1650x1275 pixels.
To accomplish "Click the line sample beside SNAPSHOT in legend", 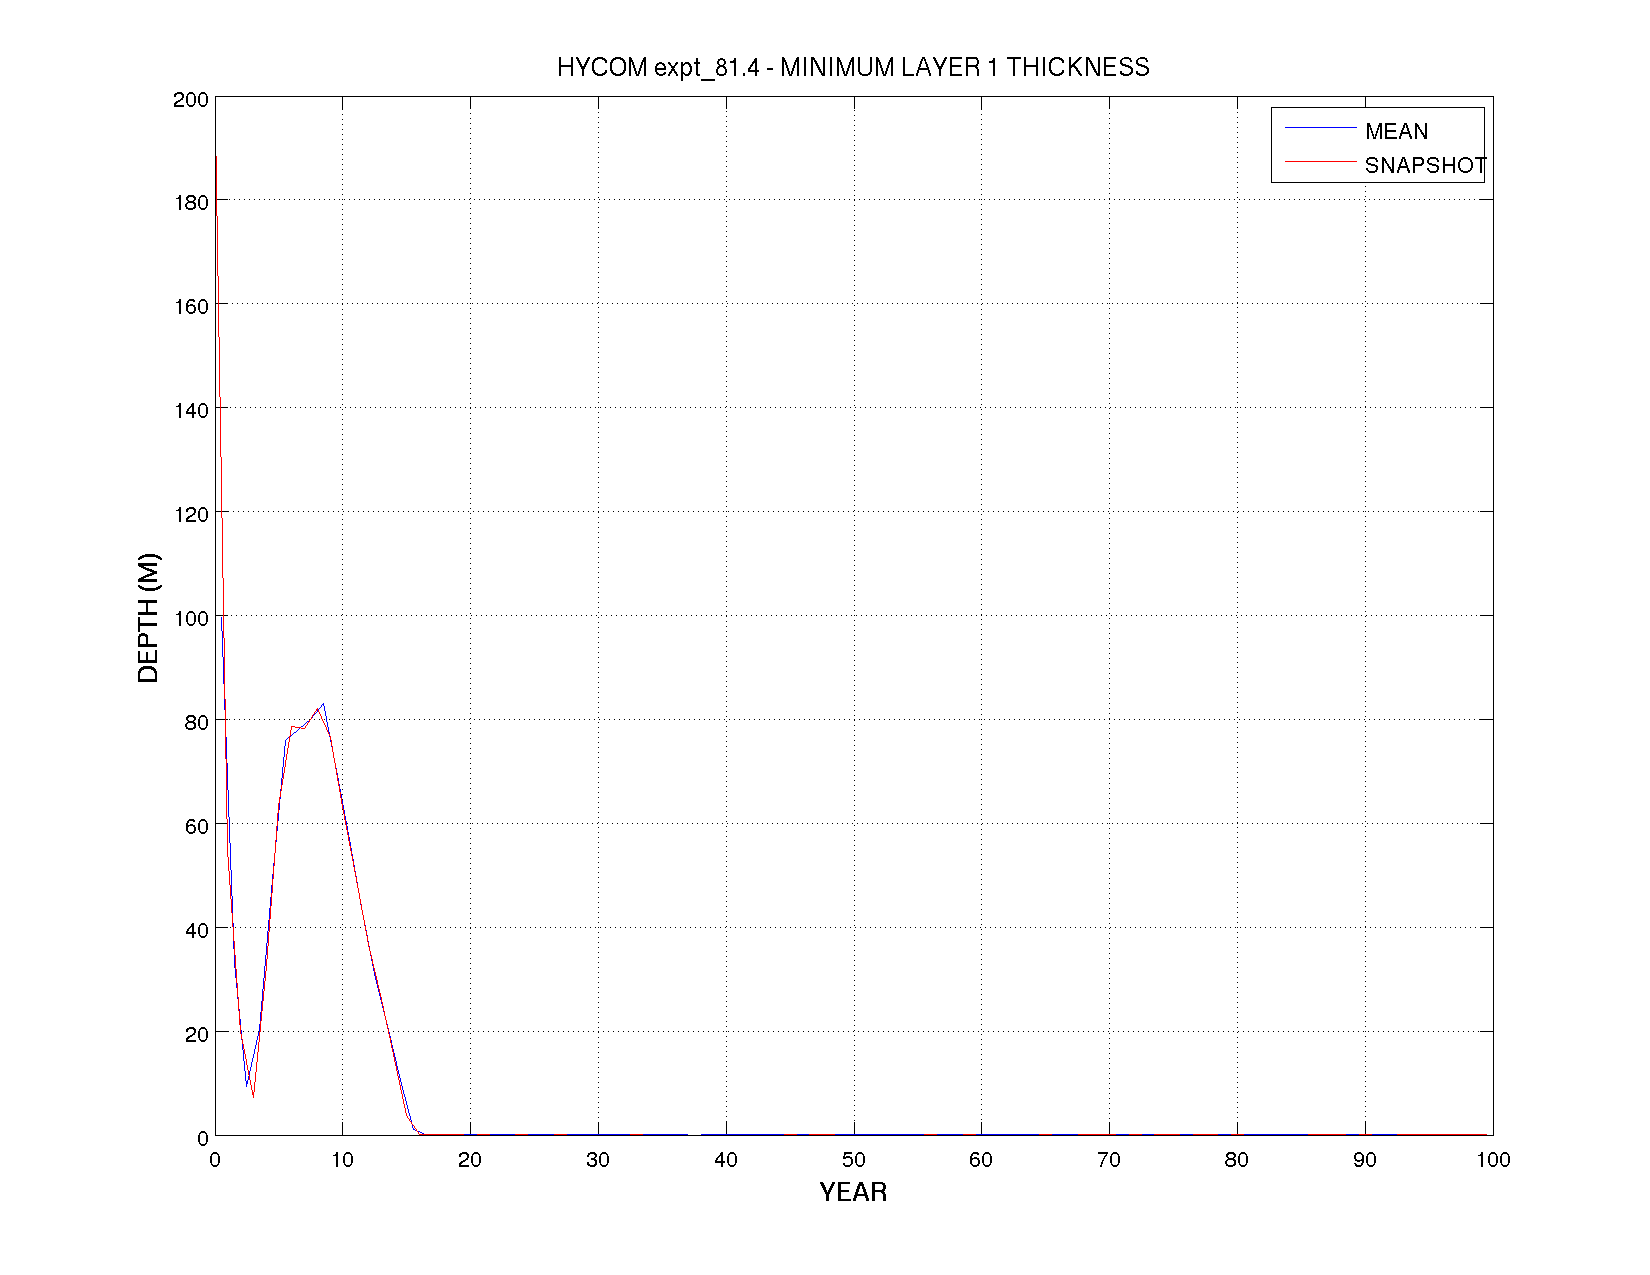I will [1319, 162].
